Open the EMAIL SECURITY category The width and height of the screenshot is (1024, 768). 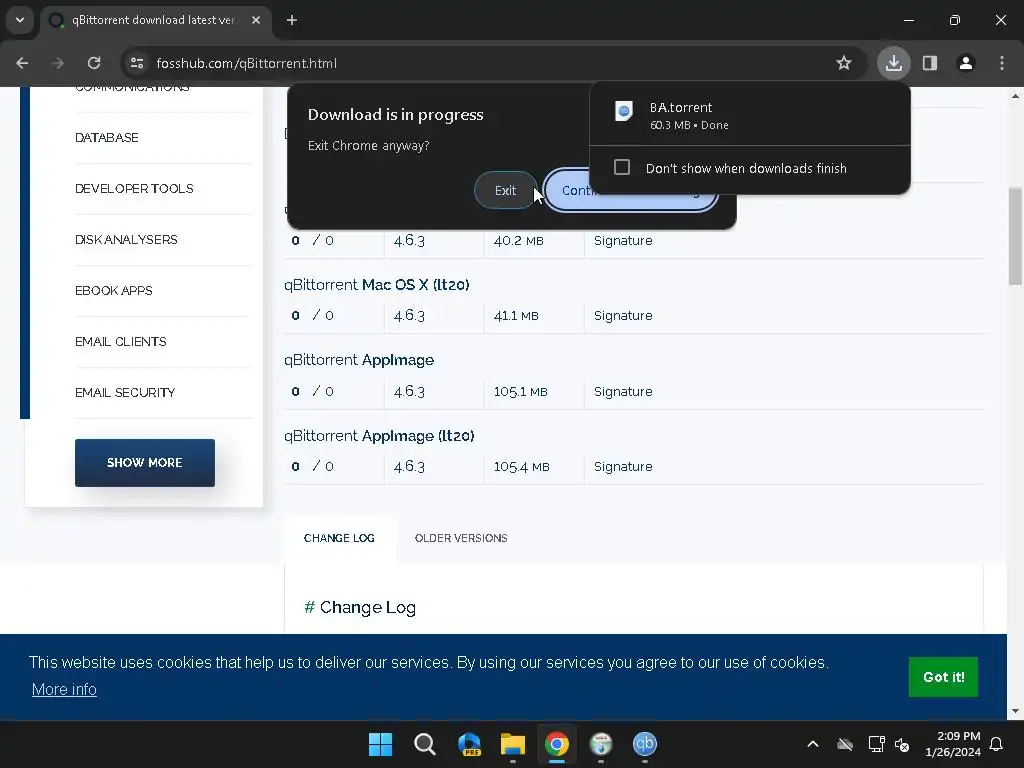coord(125,392)
